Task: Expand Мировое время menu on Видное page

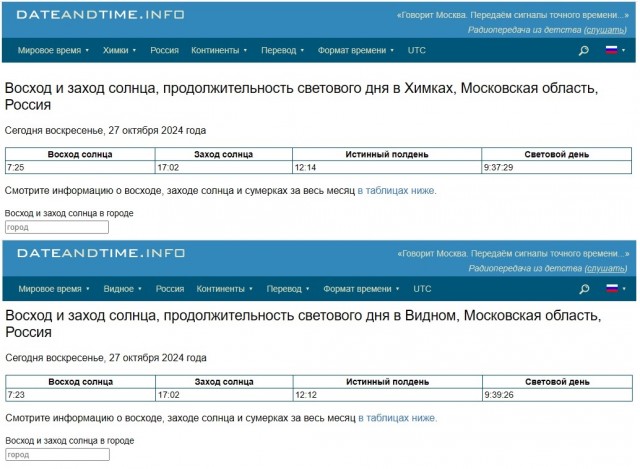Action: [54, 289]
